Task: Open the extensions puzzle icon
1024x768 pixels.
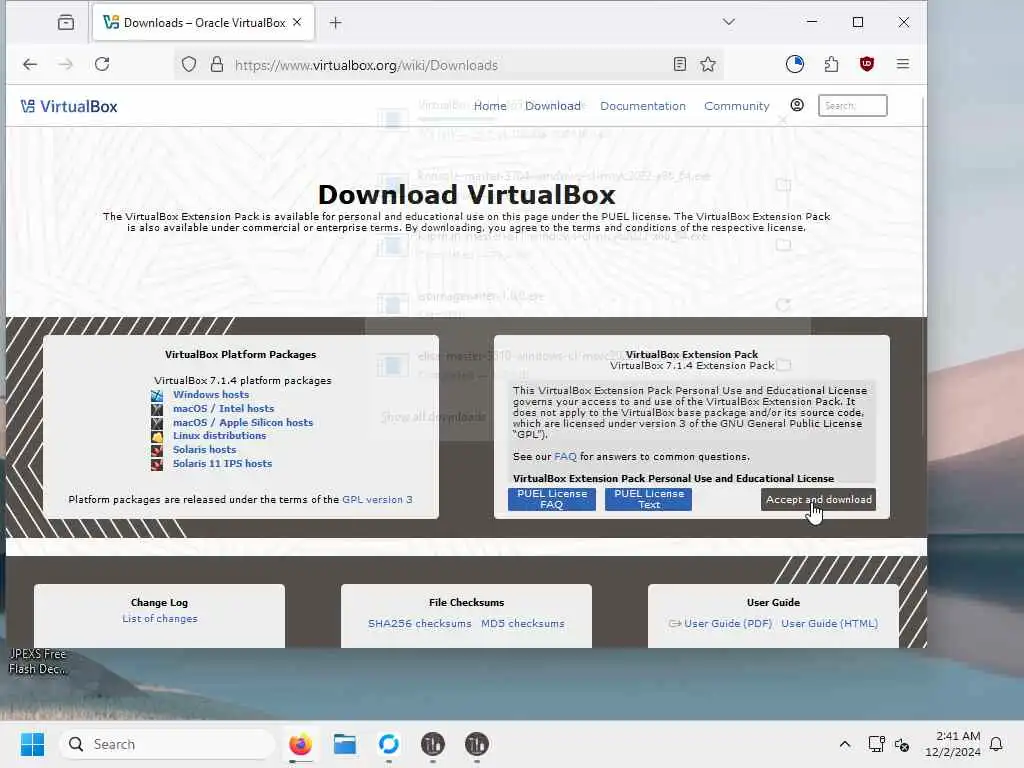Action: (x=831, y=64)
